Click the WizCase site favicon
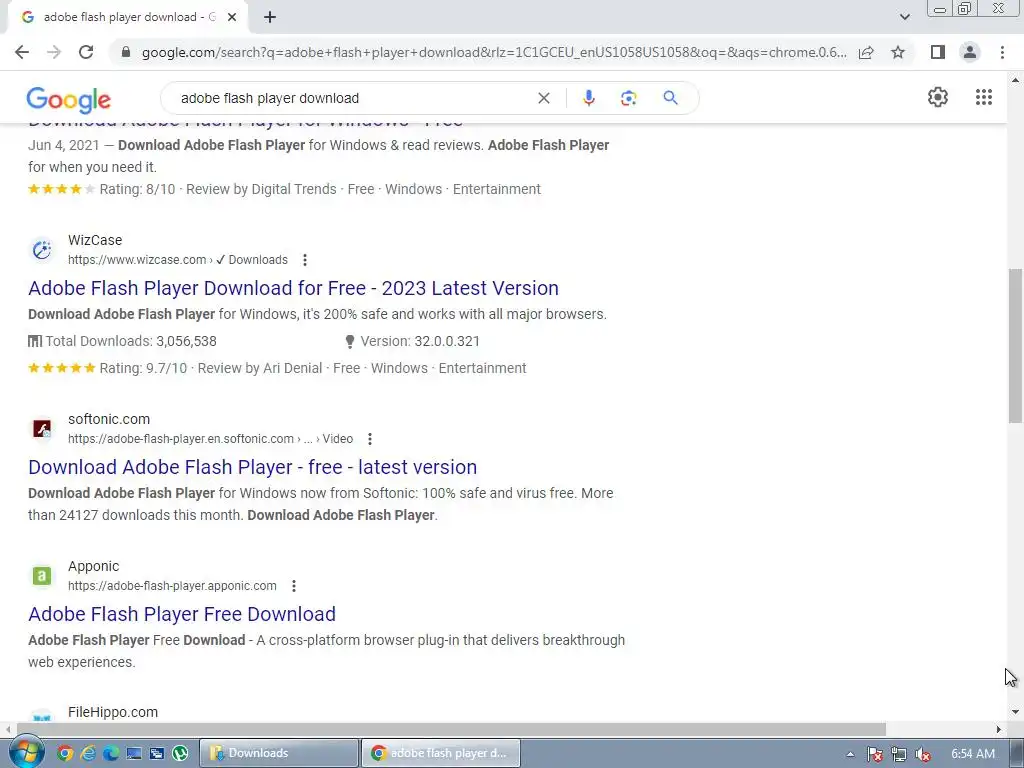 (x=42, y=249)
